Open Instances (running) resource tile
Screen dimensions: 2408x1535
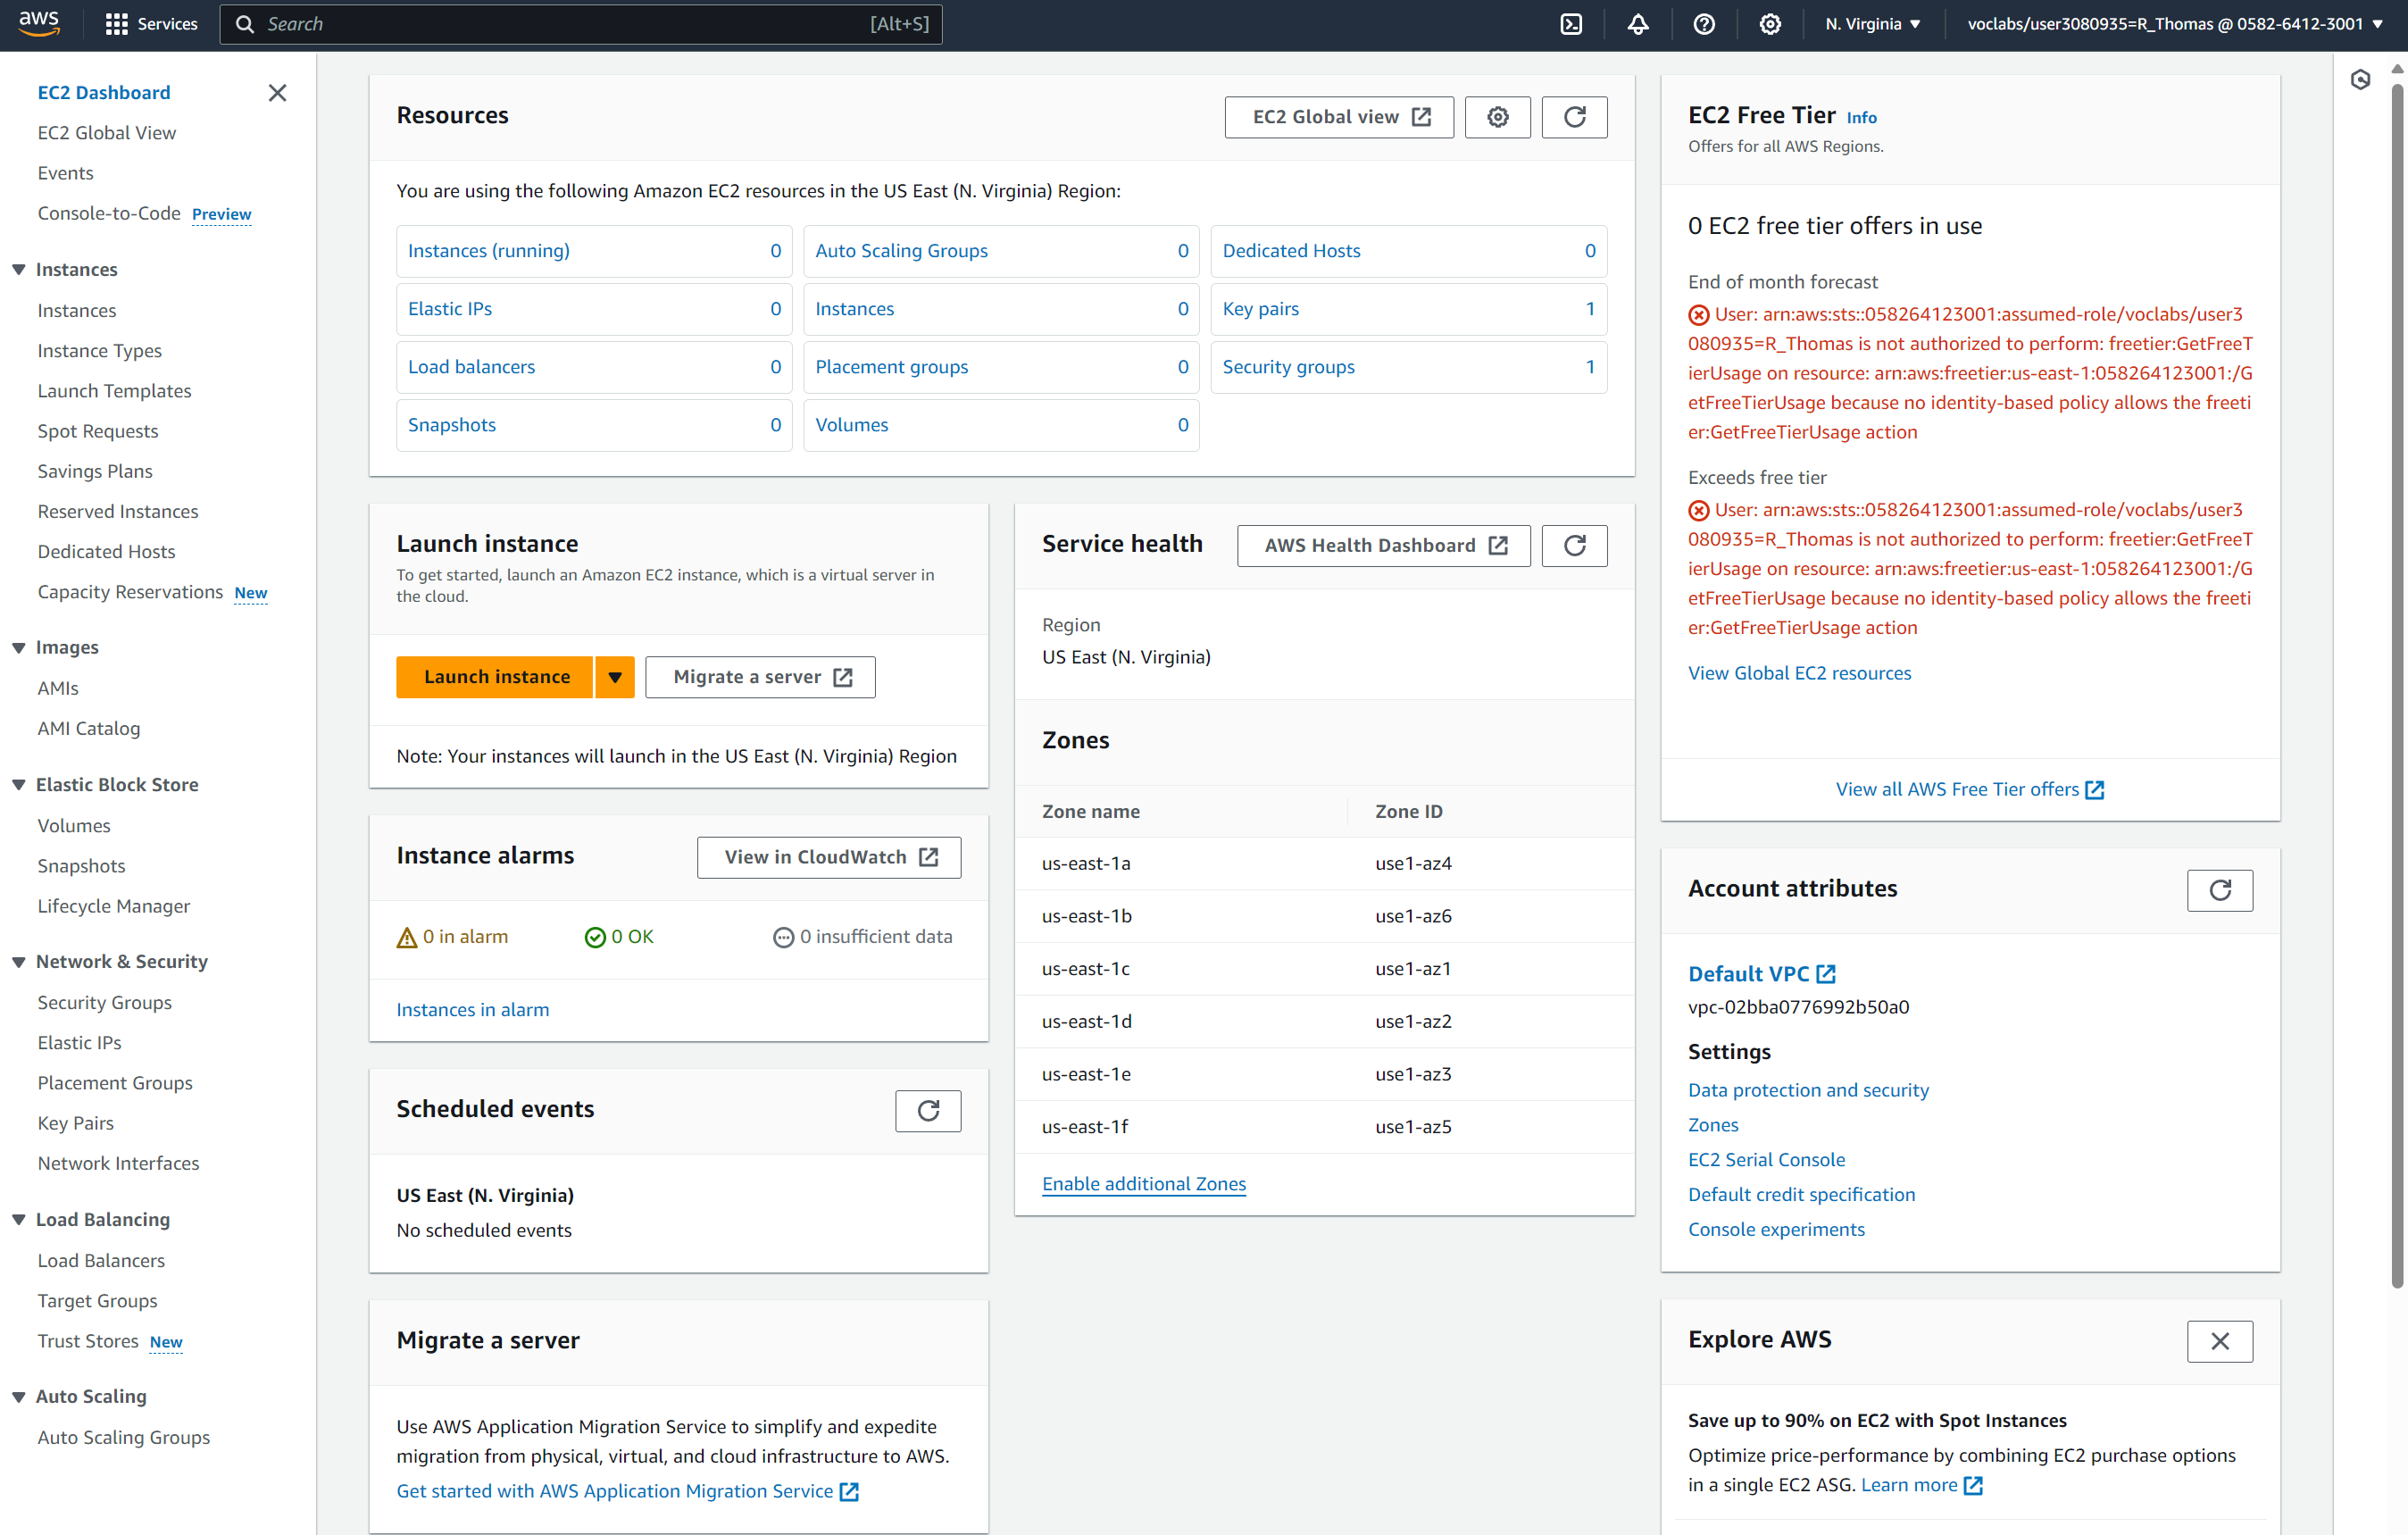pos(594,251)
